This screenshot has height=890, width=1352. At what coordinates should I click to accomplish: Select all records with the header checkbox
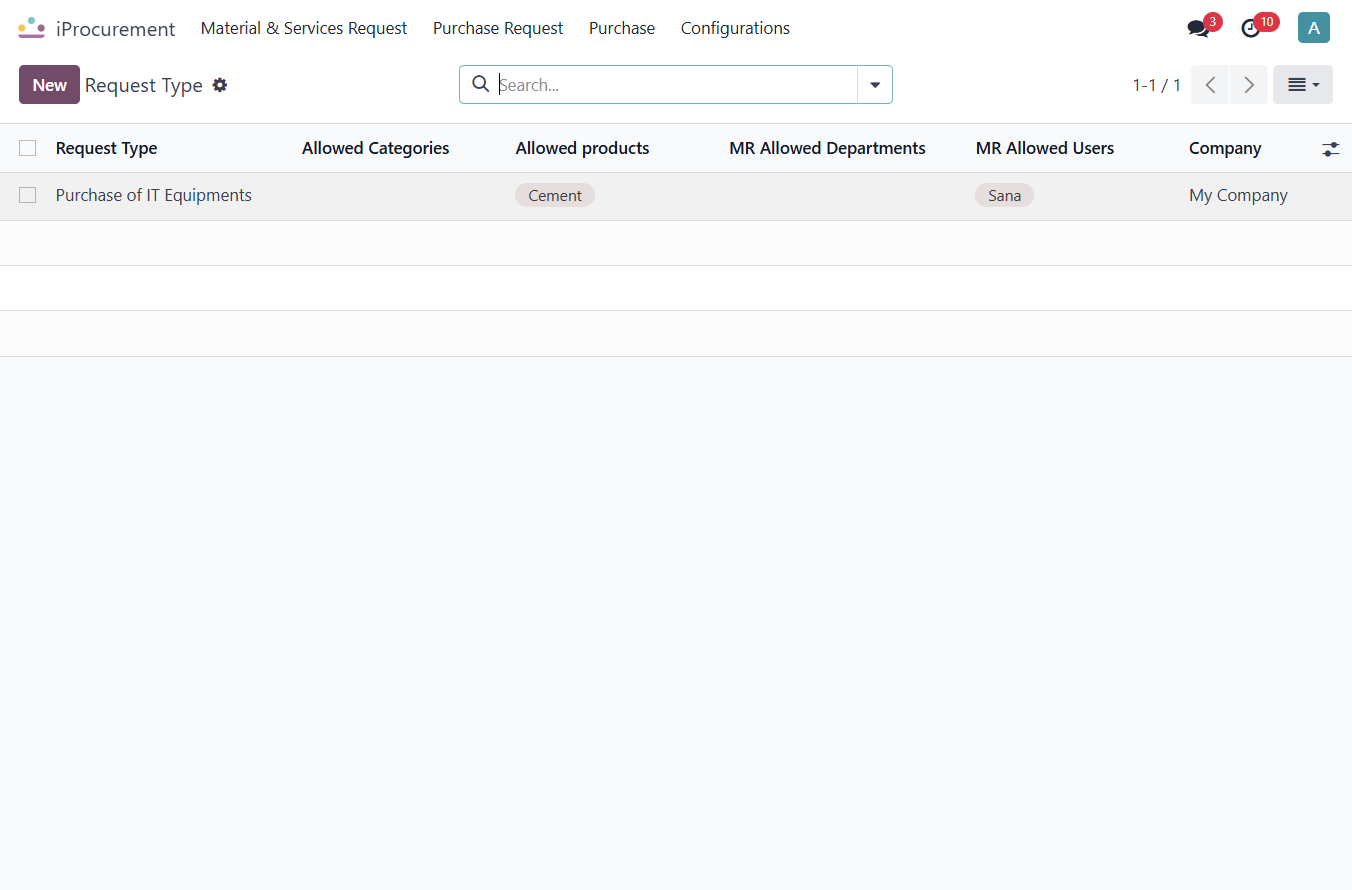click(x=27, y=148)
